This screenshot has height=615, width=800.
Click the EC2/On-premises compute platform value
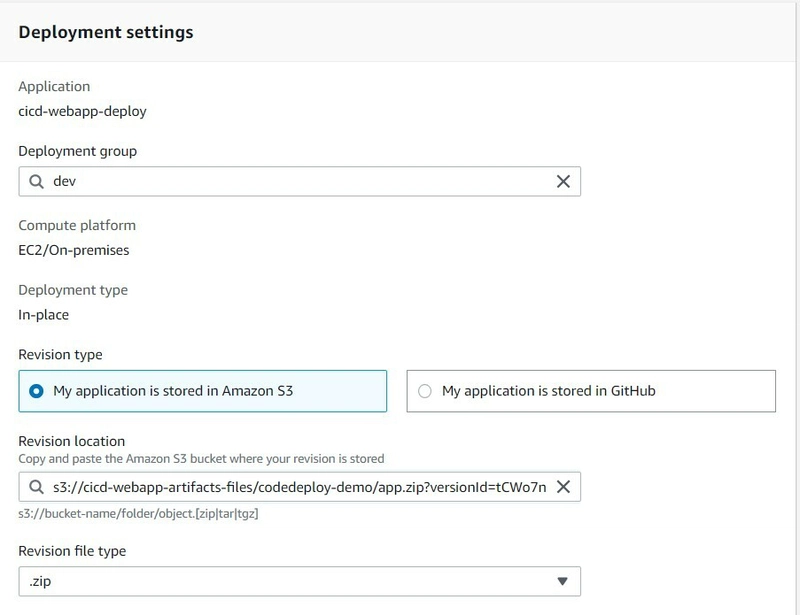[x=73, y=251]
